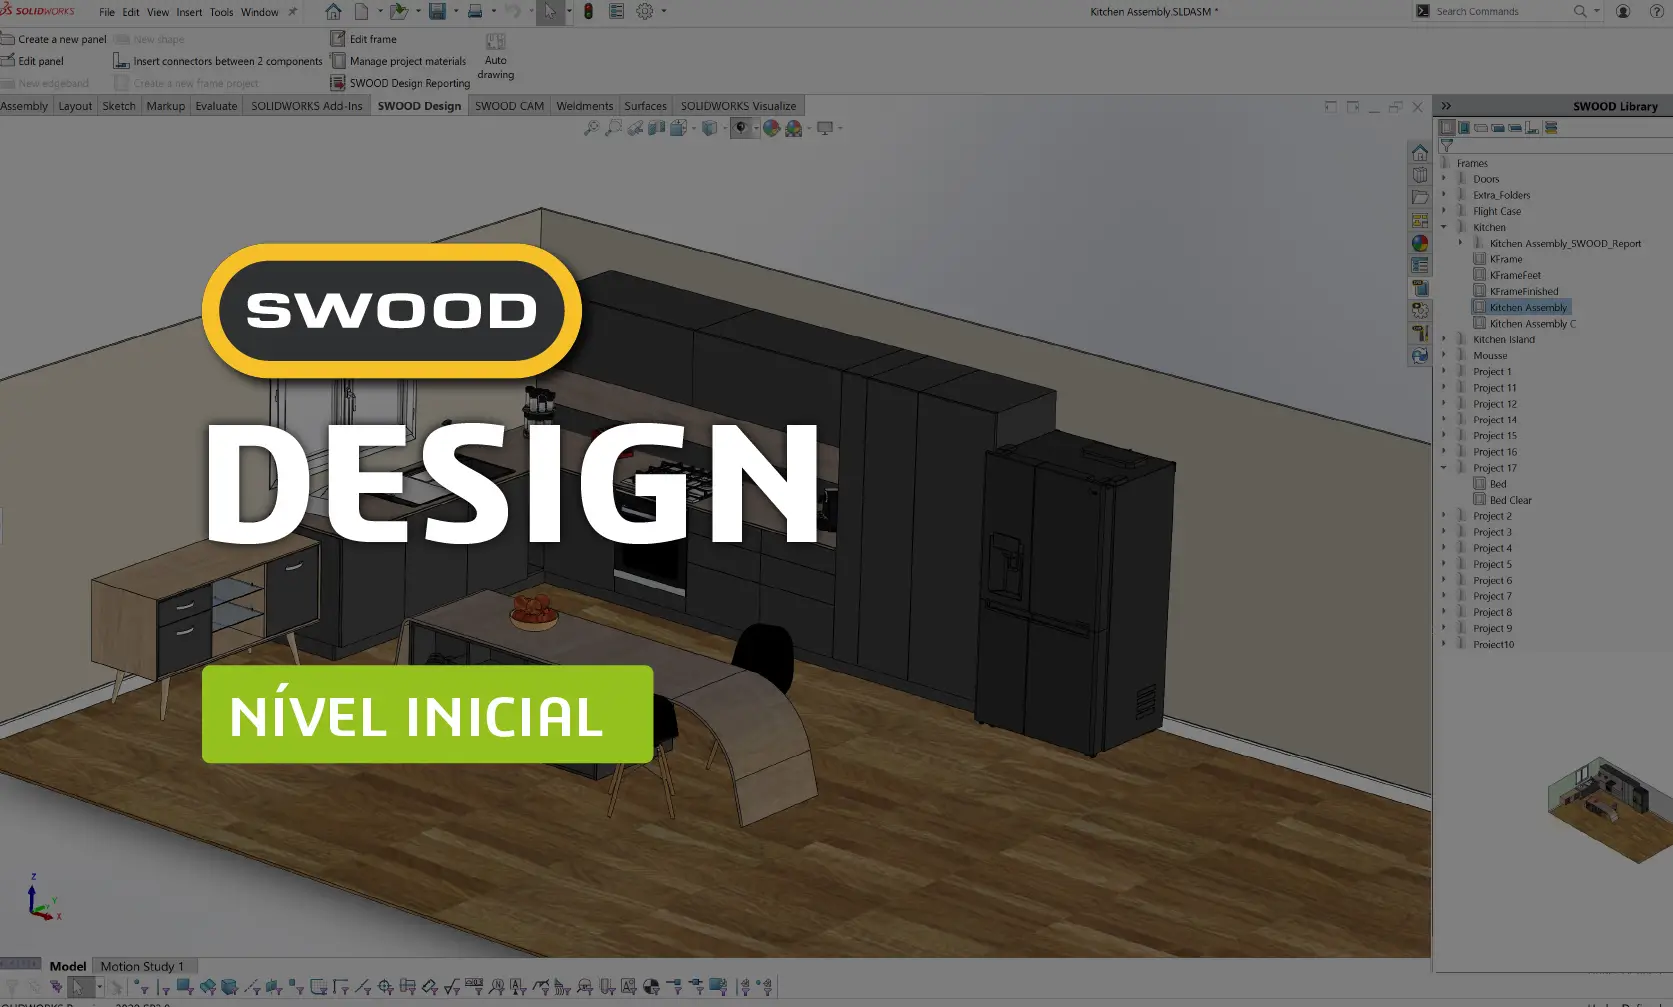Expand the Kitchen Island folder
The width and height of the screenshot is (1673, 1007).
1444,339
